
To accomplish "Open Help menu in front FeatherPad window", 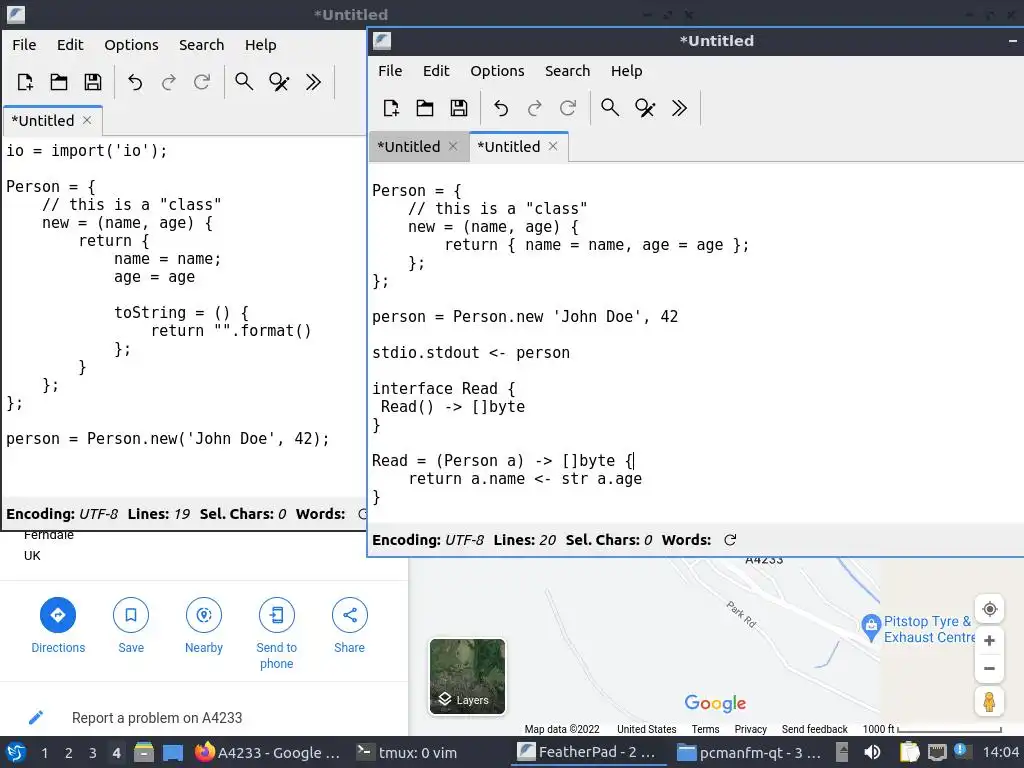I will click(x=626, y=71).
